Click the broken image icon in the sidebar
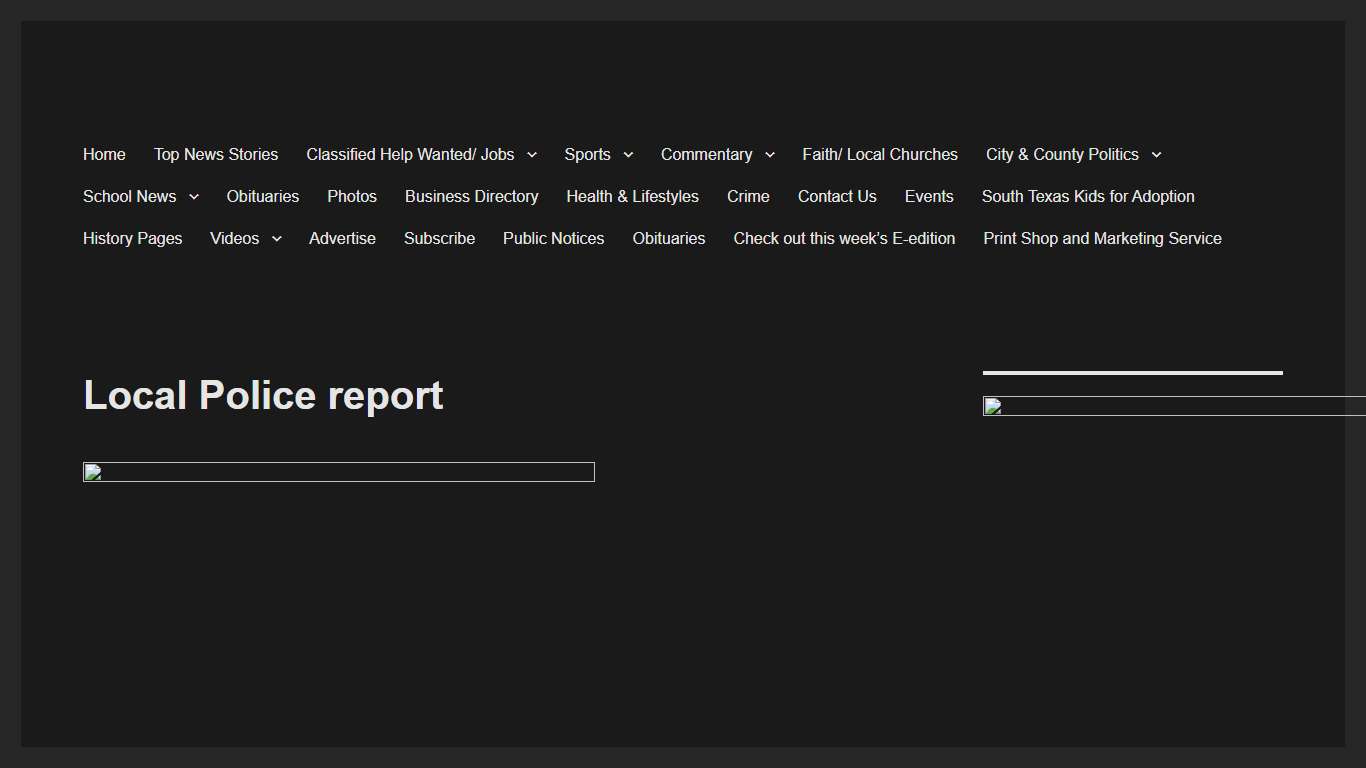This screenshot has width=1366, height=768. click(x=991, y=405)
